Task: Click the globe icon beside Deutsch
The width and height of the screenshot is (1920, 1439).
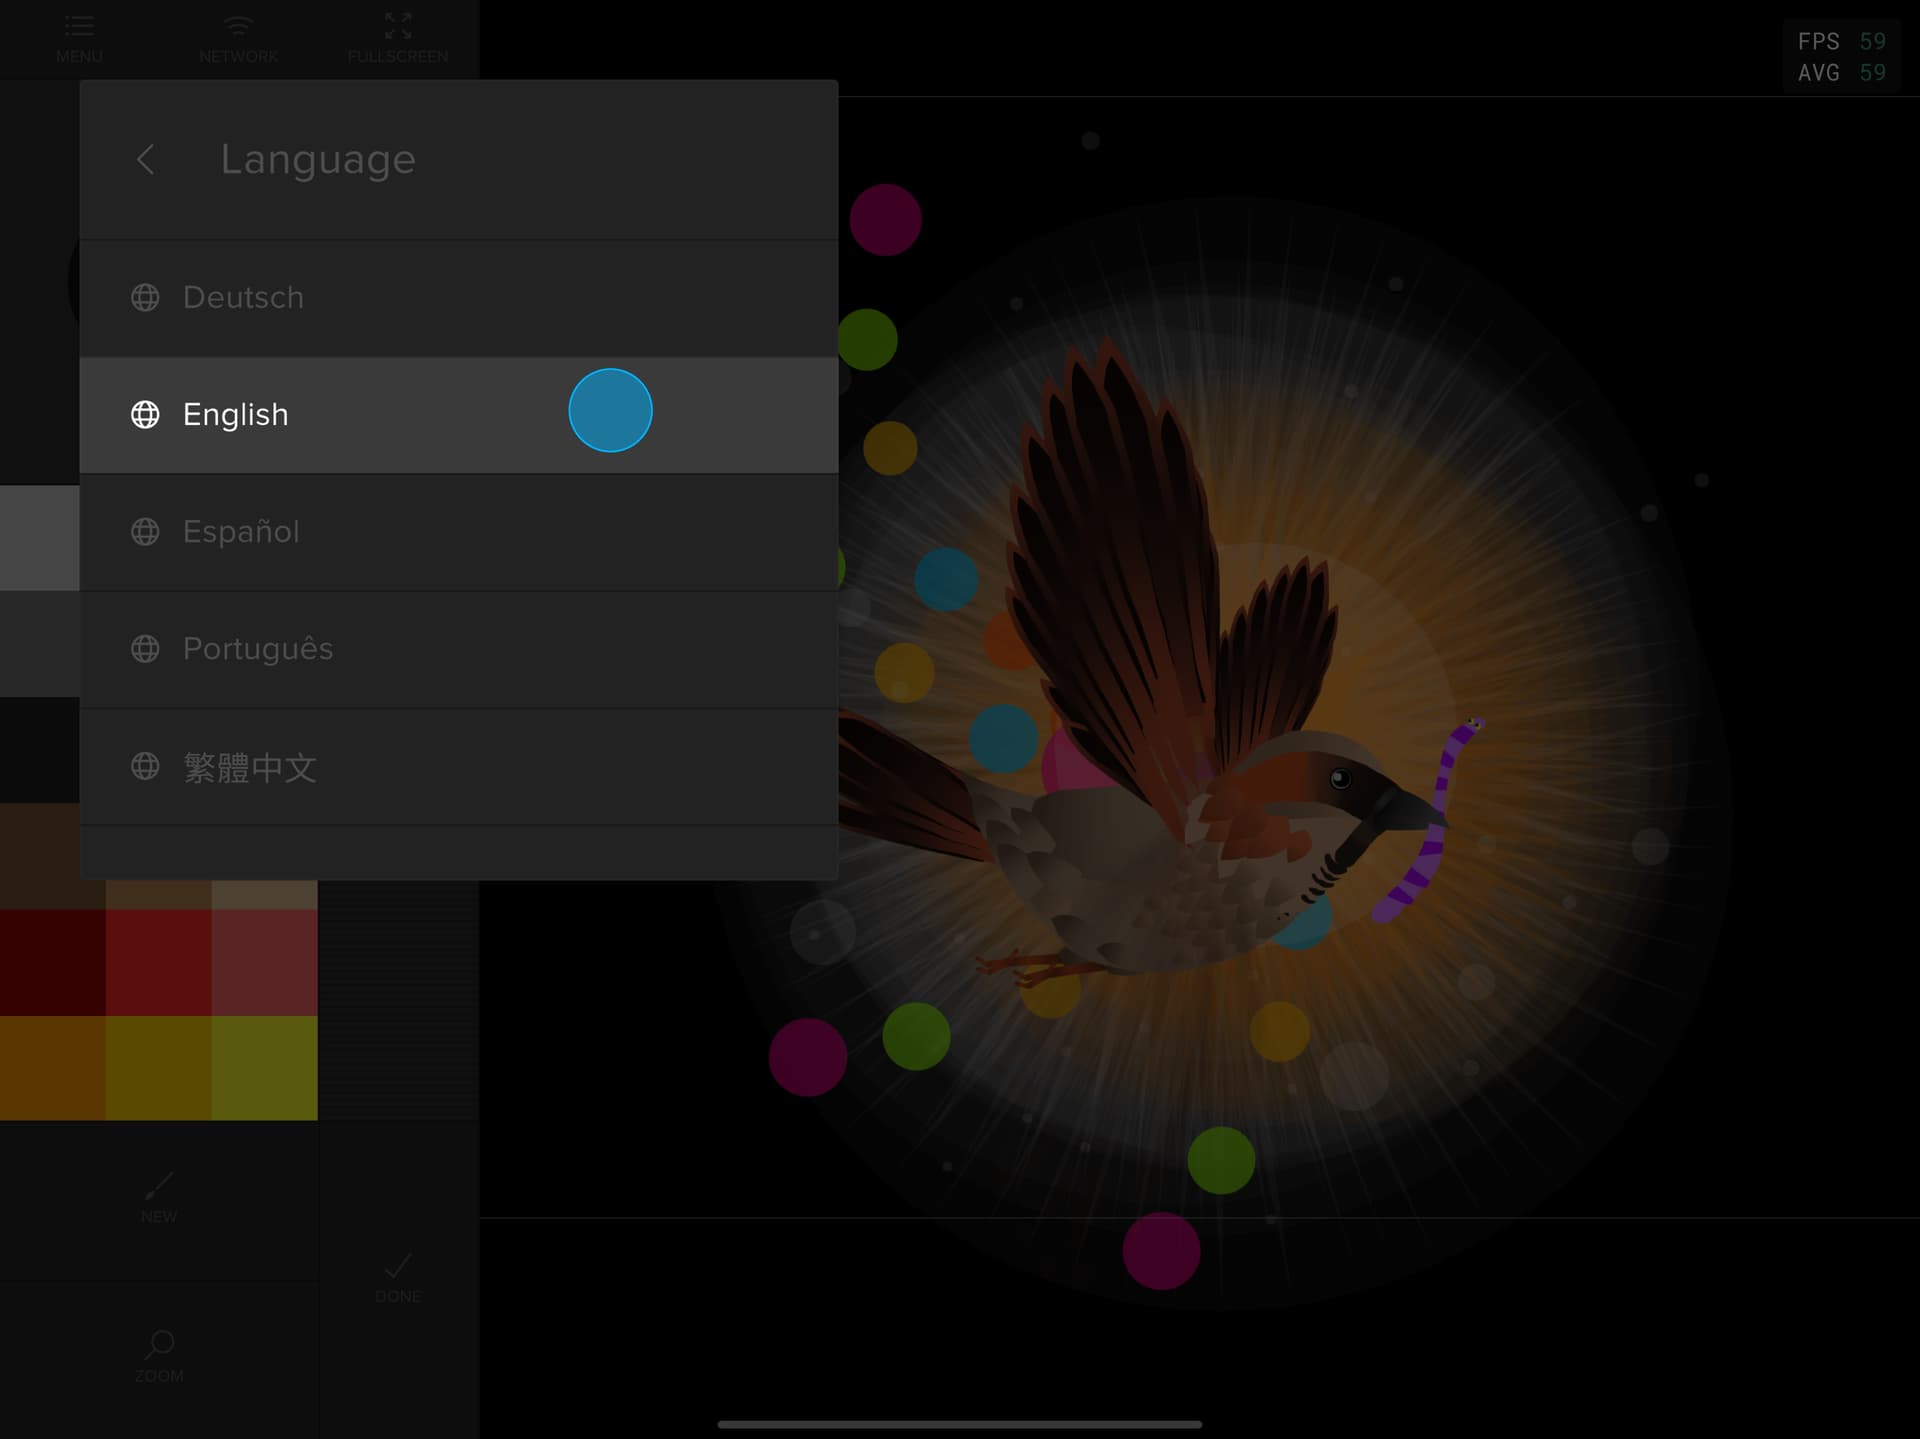Action: click(145, 298)
